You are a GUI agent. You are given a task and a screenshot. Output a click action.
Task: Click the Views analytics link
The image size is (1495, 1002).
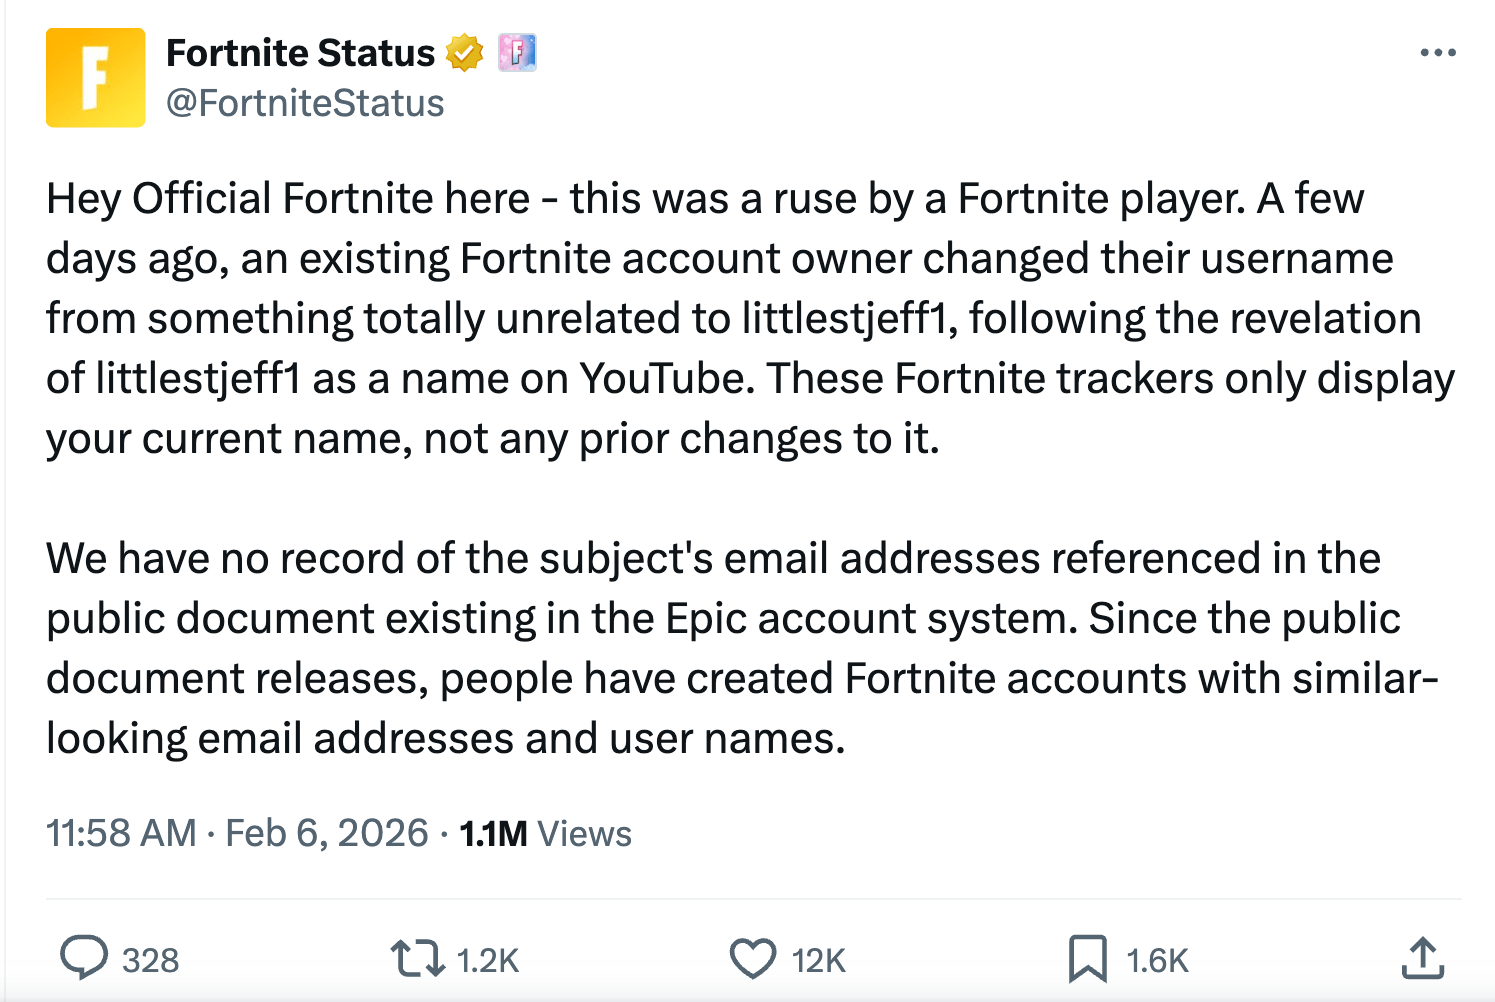coord(584,833)
